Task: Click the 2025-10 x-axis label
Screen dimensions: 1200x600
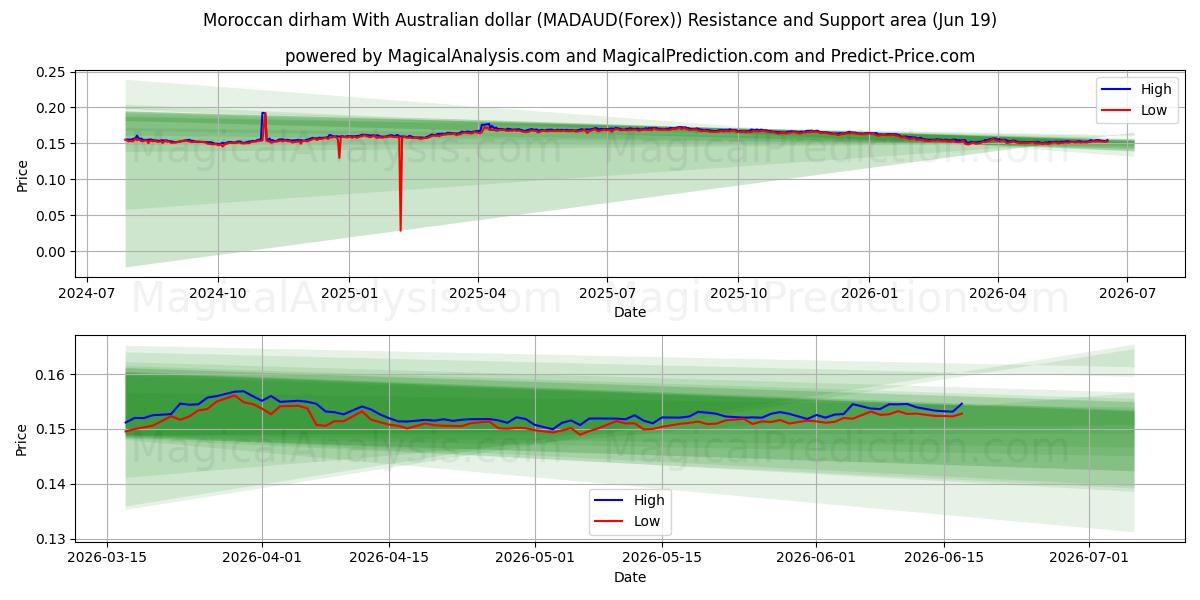Action: [738, 292]
